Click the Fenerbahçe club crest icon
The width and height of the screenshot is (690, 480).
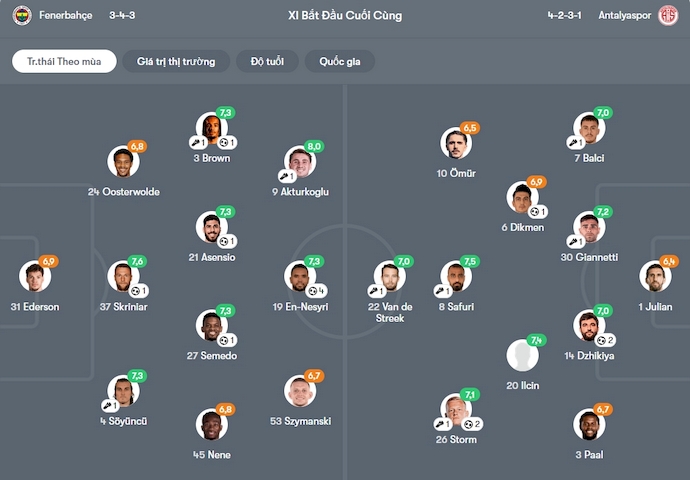coord(22,16)
